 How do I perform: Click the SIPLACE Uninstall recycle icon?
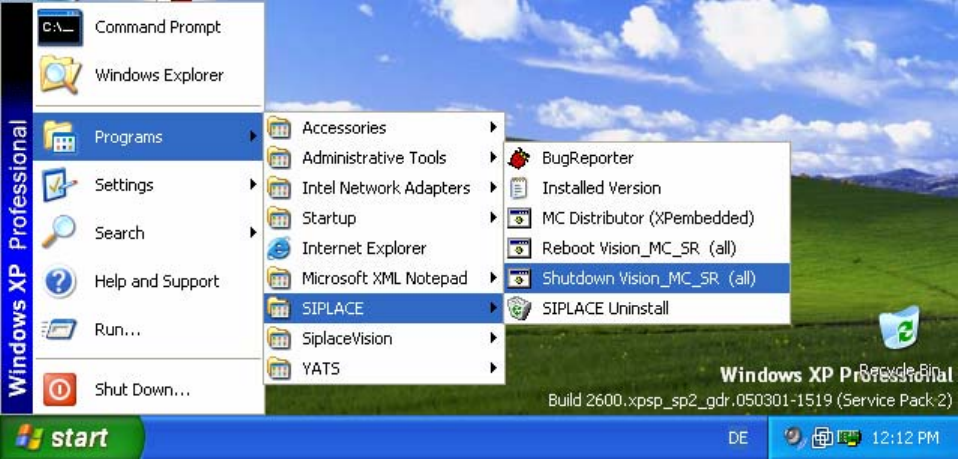click(519, 308)
